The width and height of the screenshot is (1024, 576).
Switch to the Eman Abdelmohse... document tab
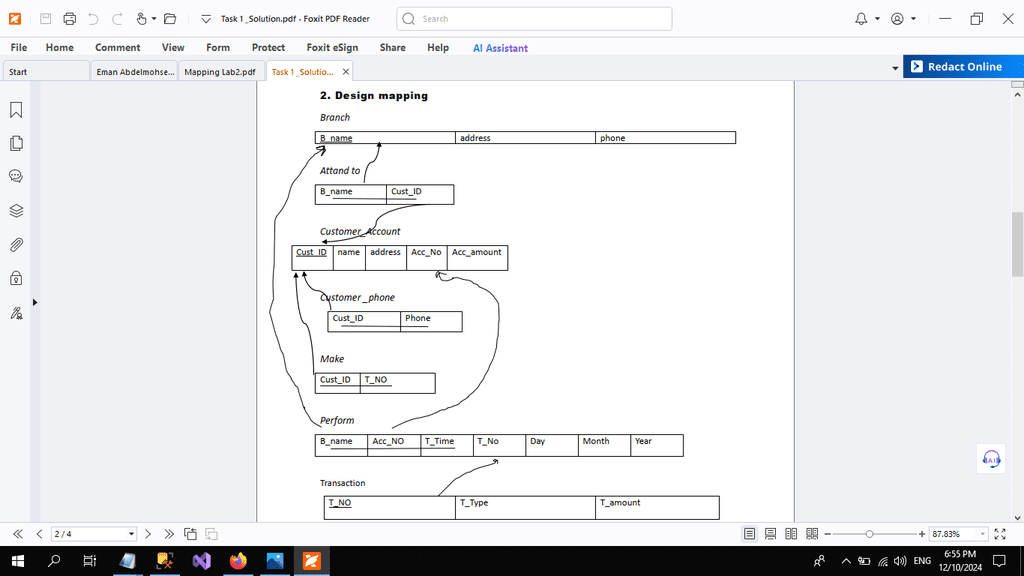(135, 72)
